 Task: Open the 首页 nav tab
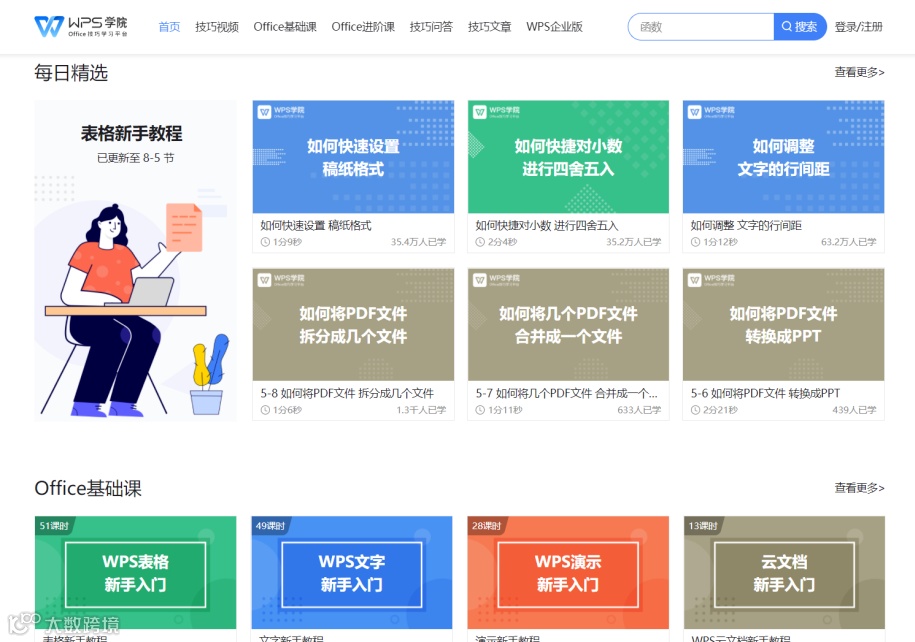tap(169, 27)
